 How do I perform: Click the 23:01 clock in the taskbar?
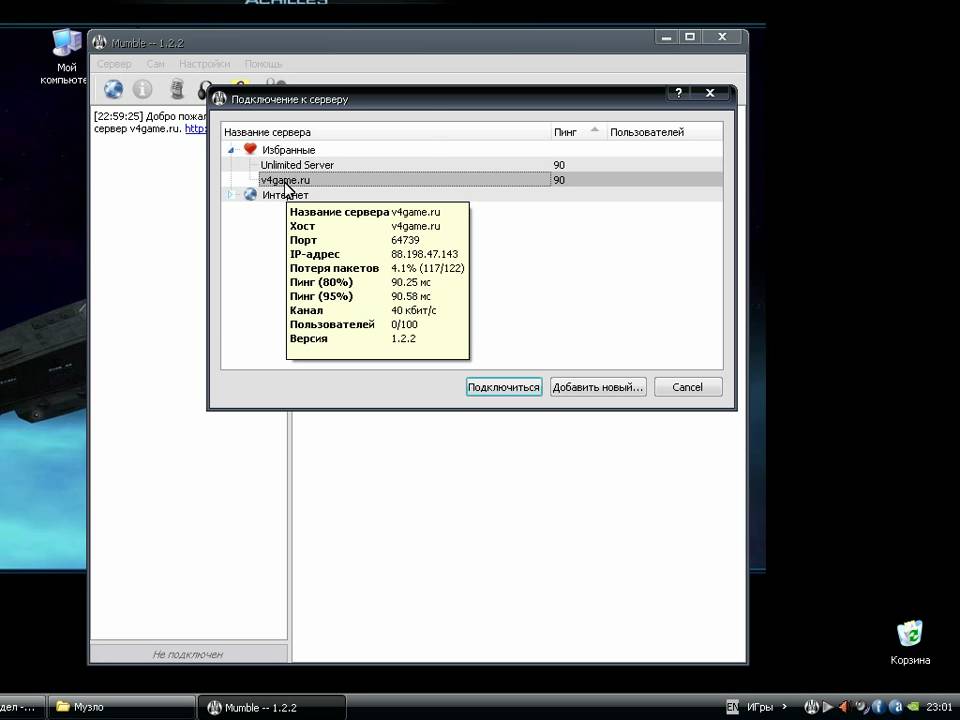tap(939, 707)
